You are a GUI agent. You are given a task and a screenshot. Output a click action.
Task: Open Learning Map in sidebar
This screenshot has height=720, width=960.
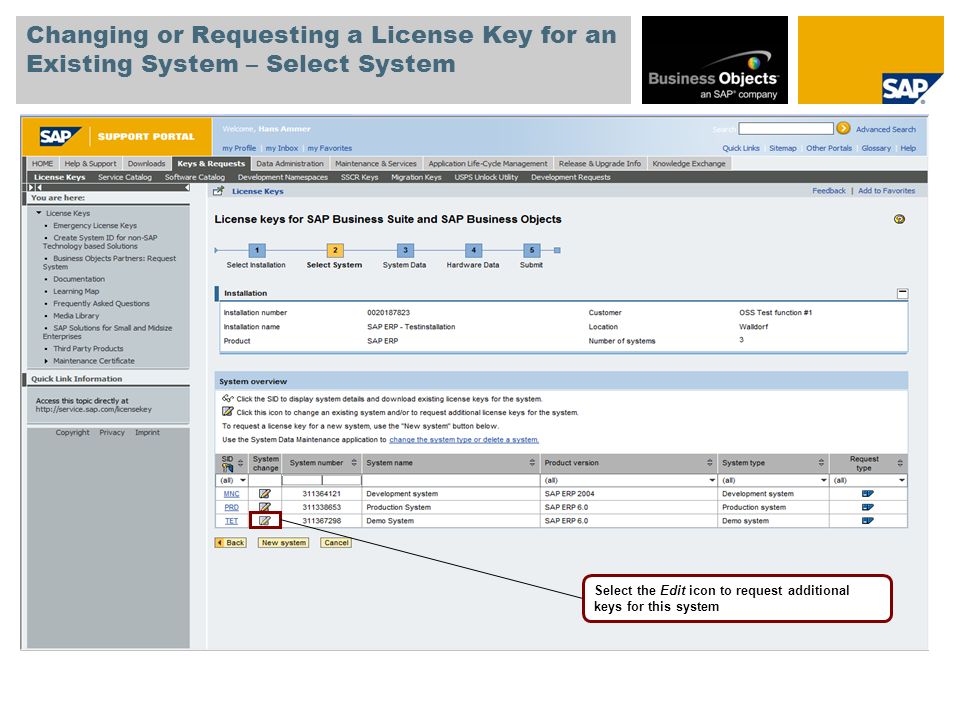tap(76, 291)
